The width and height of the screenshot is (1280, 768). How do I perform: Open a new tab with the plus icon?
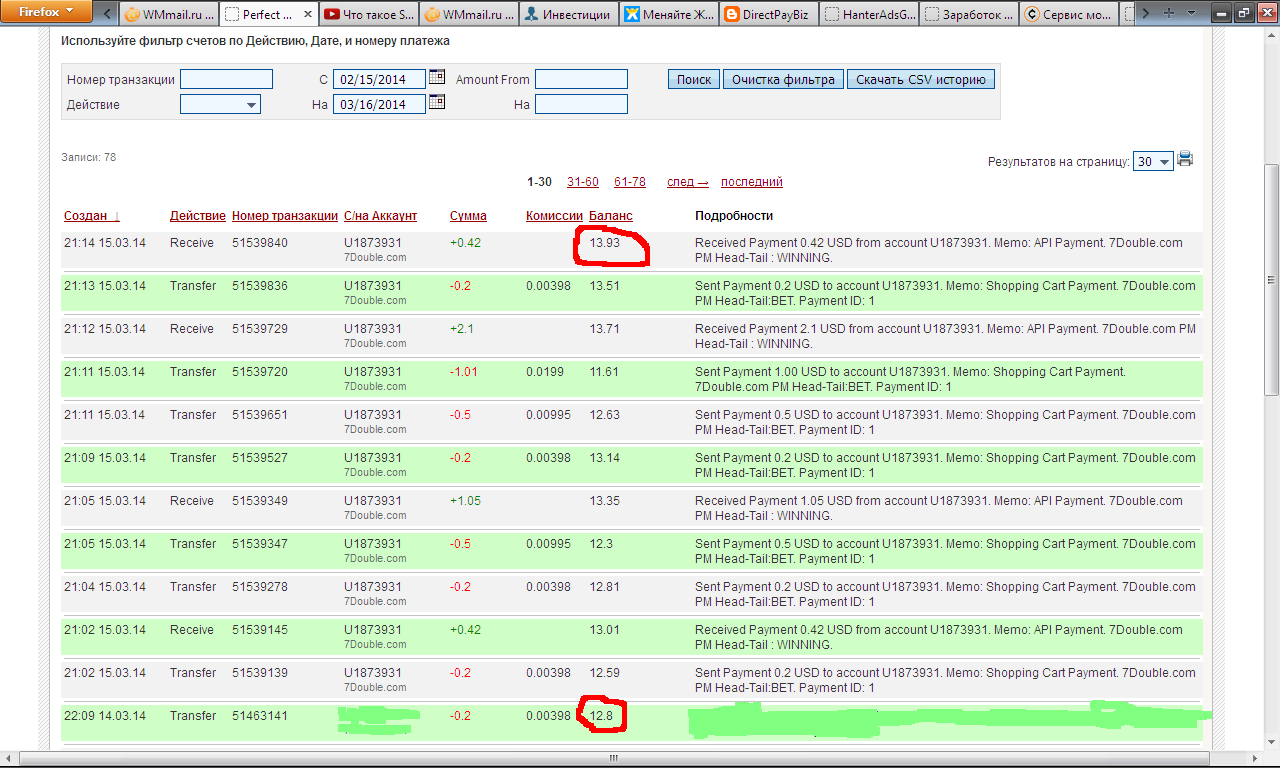pyautogui.click(x=1169, y=14)
